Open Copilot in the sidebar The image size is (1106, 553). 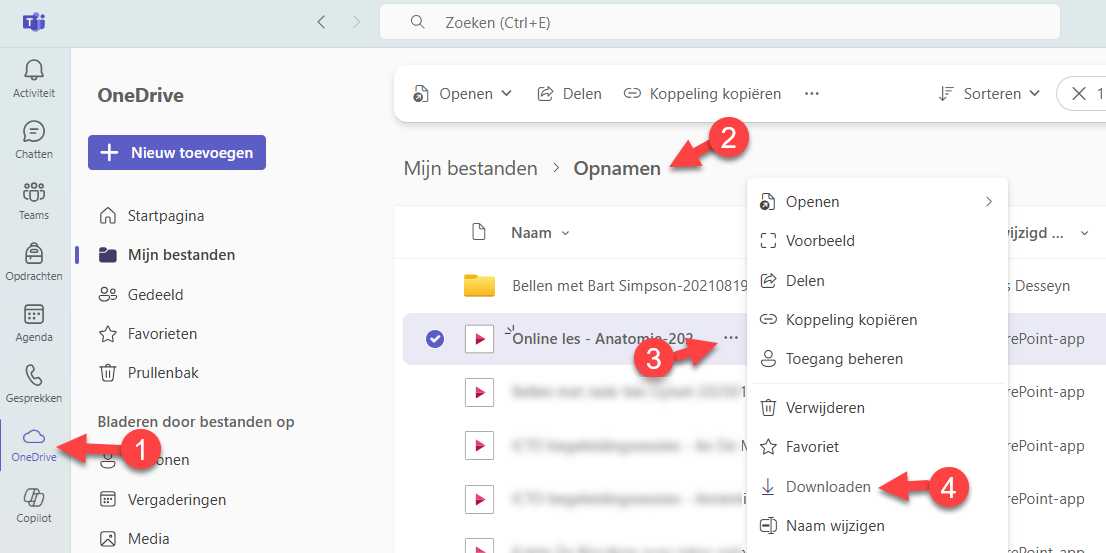click(x=34, y=506)
